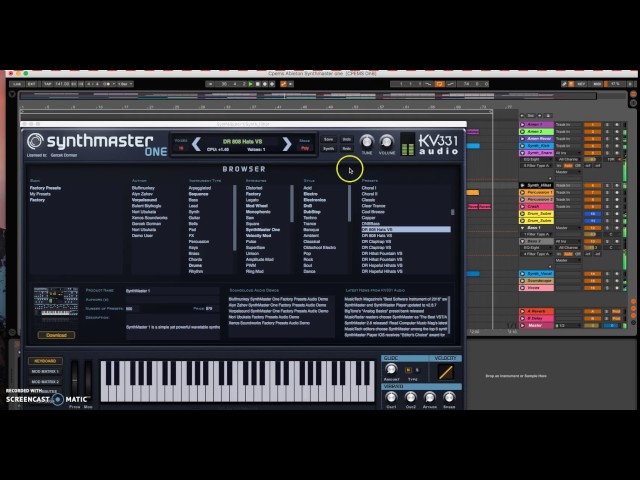Click the Velocity curve display
The width and height of the screenshot is (640, 480).
click(445, 372)
